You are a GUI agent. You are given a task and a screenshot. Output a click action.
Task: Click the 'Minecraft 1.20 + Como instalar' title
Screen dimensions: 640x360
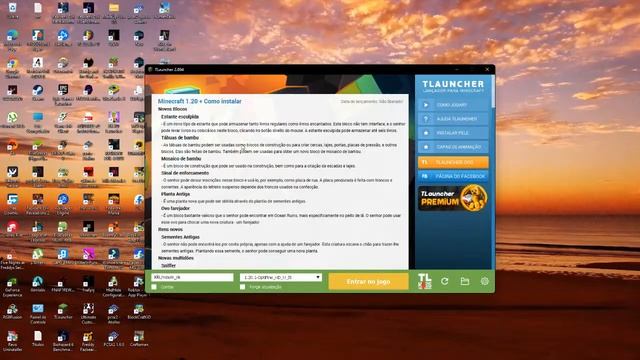(200, 101)
